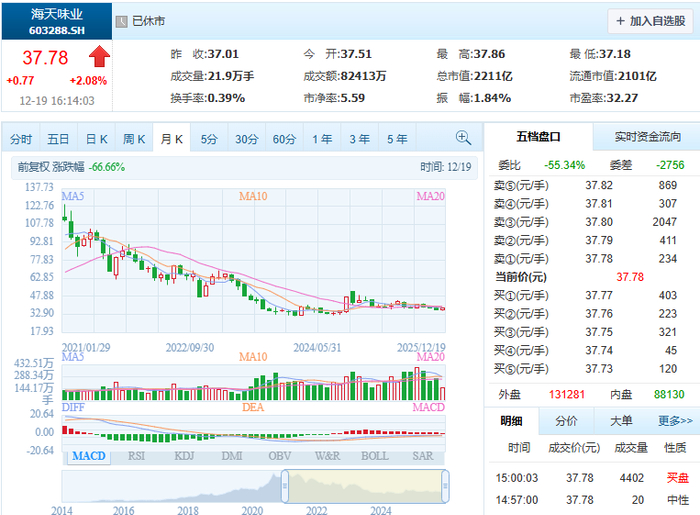This screenshot has height=515, width=700.
Task: Select the MACD indicator
Action: [x=89, y=456]
